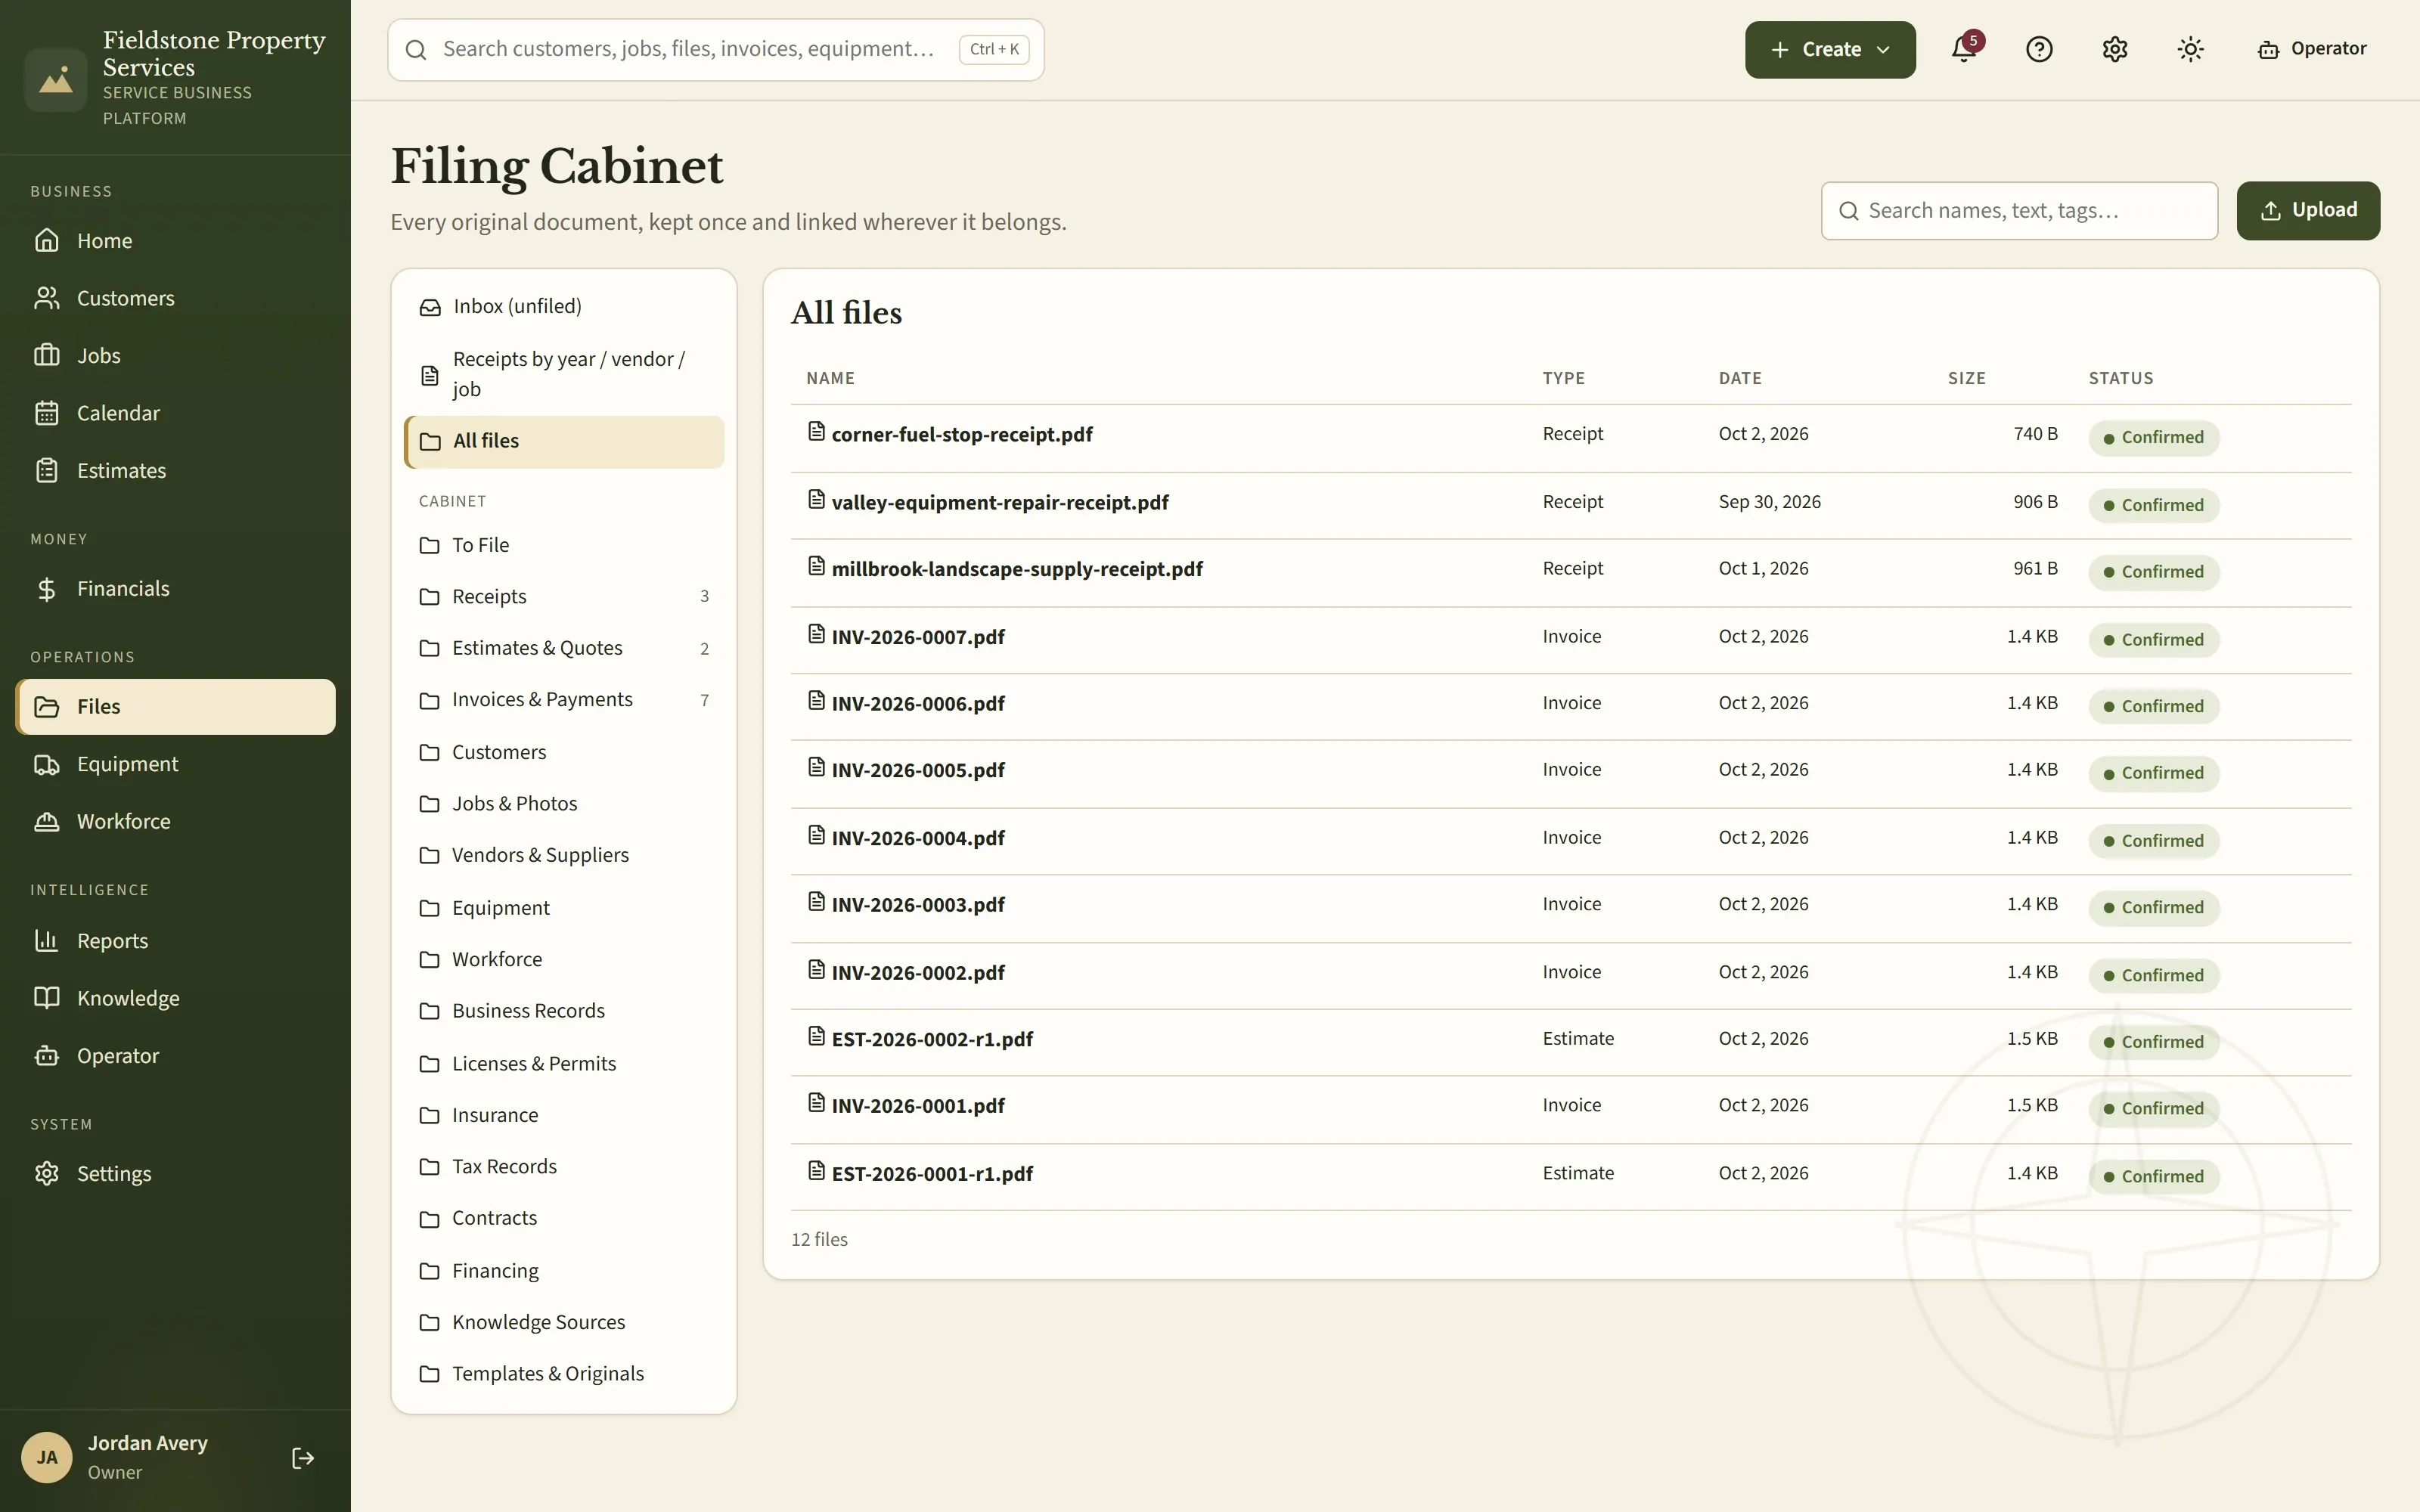The height and width of the screenshot is (1512, 2420).
Task: Open the settings gear in top bar
Action: coord(2114,49)
